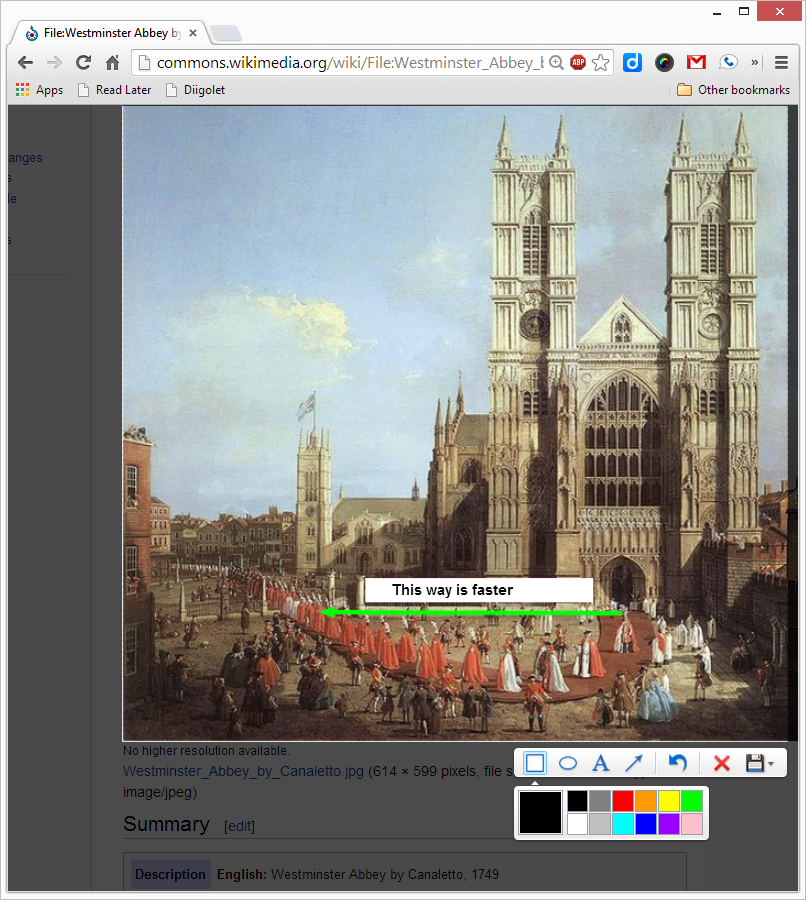
Task: Open the Read Later bookmark
Action: (114, 90)
